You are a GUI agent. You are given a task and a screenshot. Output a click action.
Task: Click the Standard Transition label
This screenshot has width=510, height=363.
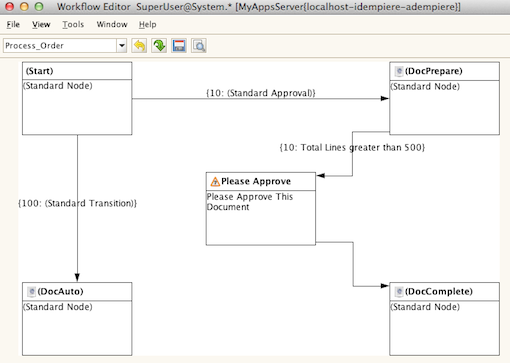click(77, 203)
